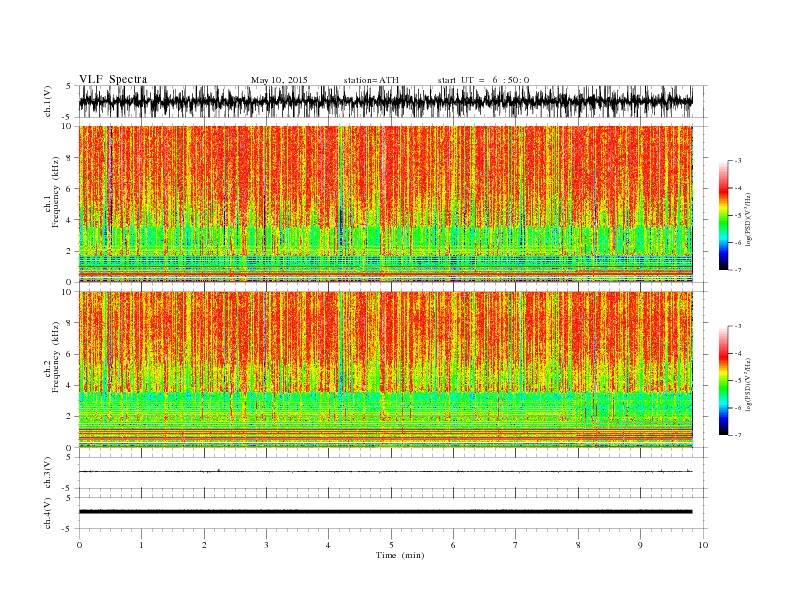792x612 pixels.
Task: Click the ch.2 'Frequency (kHz)' axis label
Action: [x=56, y=357]
